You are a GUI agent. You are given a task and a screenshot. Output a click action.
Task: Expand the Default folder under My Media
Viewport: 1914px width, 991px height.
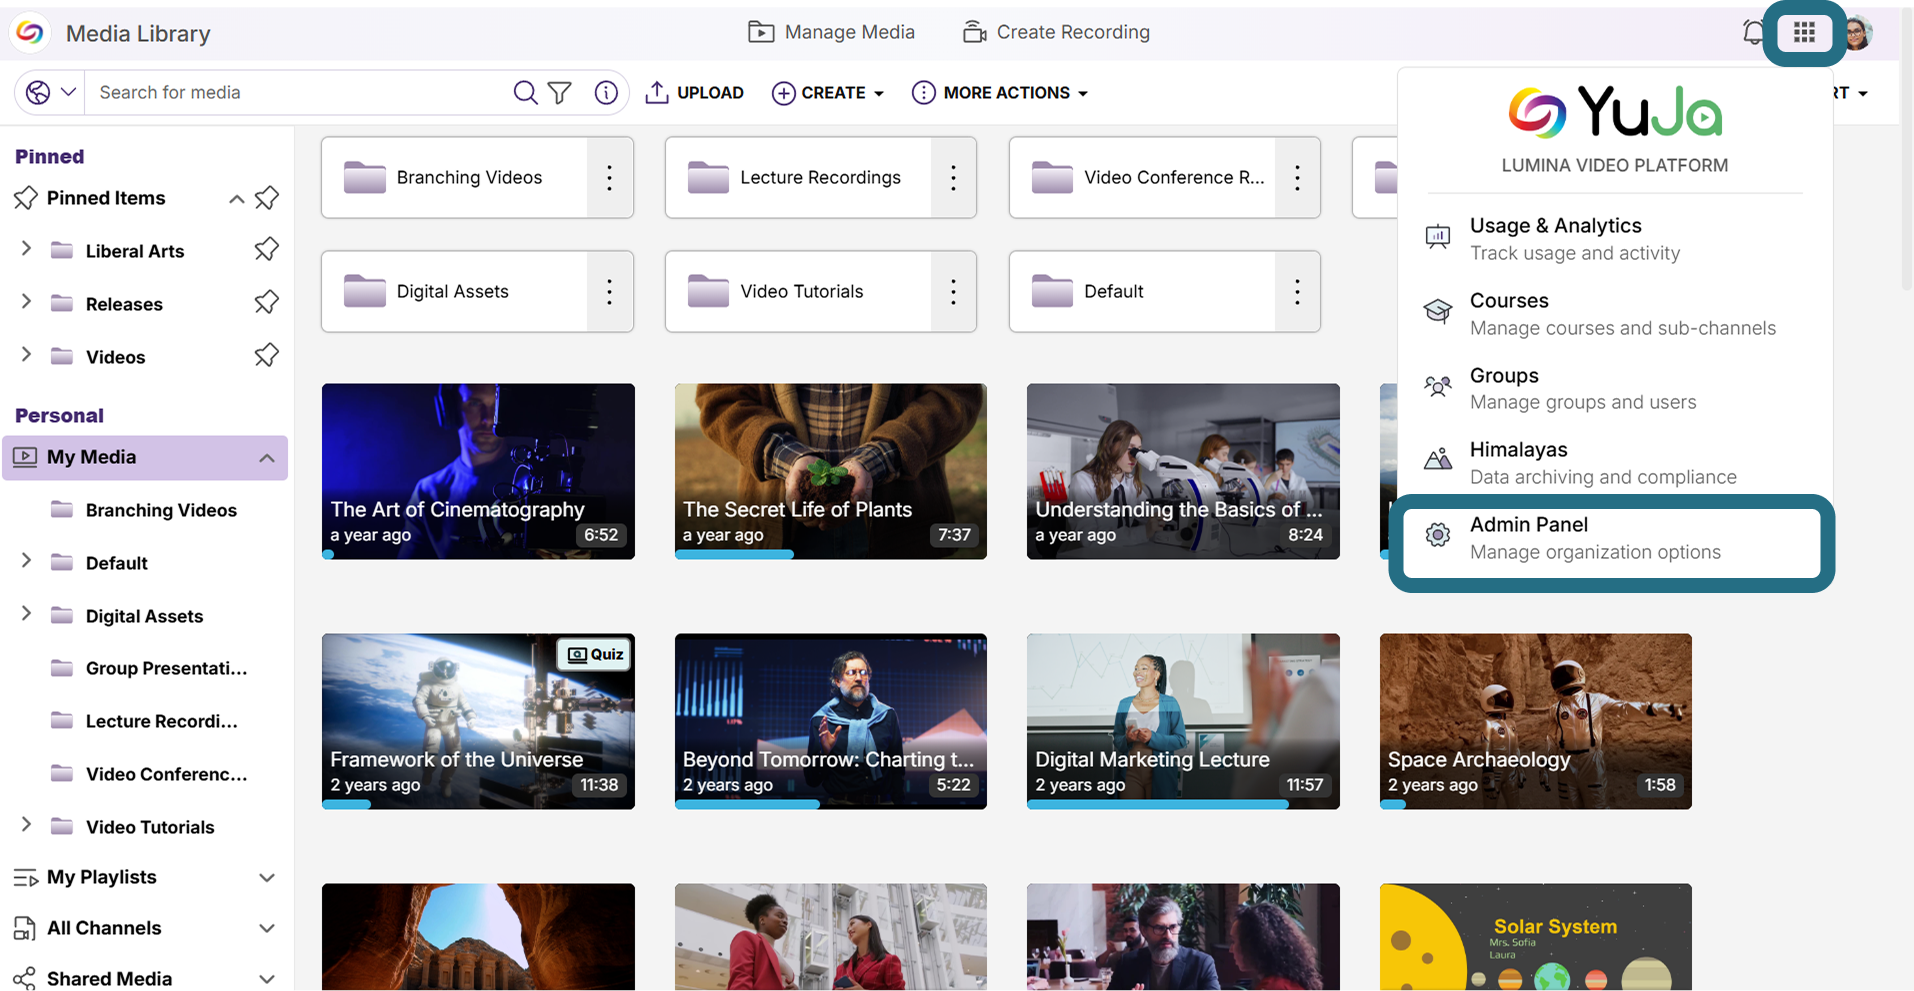26,561
